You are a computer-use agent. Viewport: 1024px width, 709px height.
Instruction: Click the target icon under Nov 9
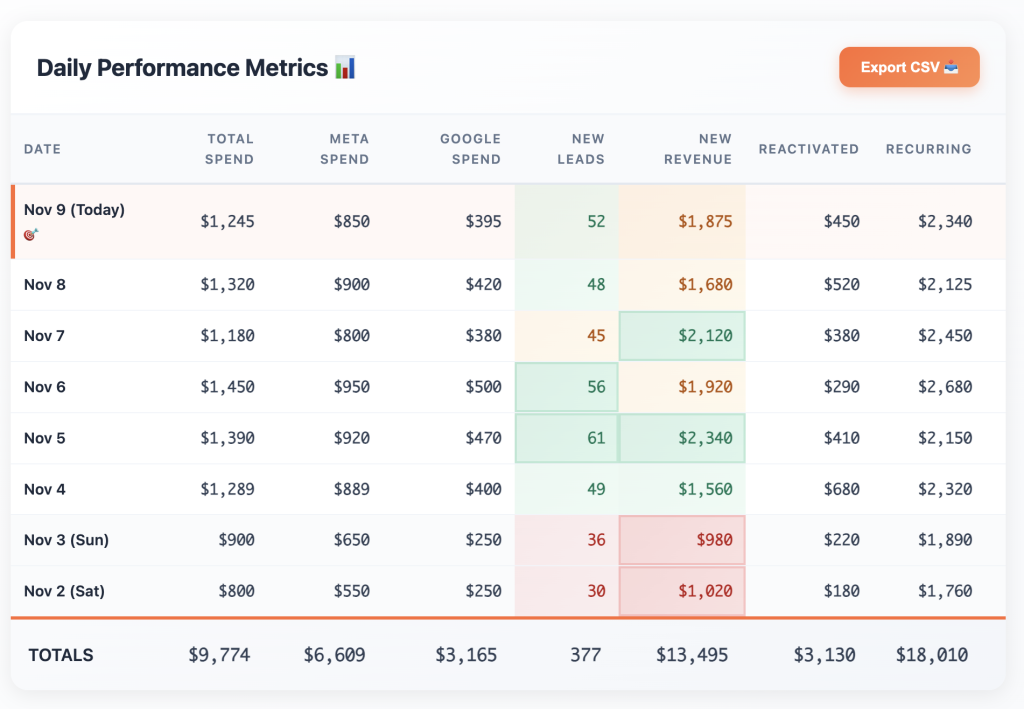point(30,235)
